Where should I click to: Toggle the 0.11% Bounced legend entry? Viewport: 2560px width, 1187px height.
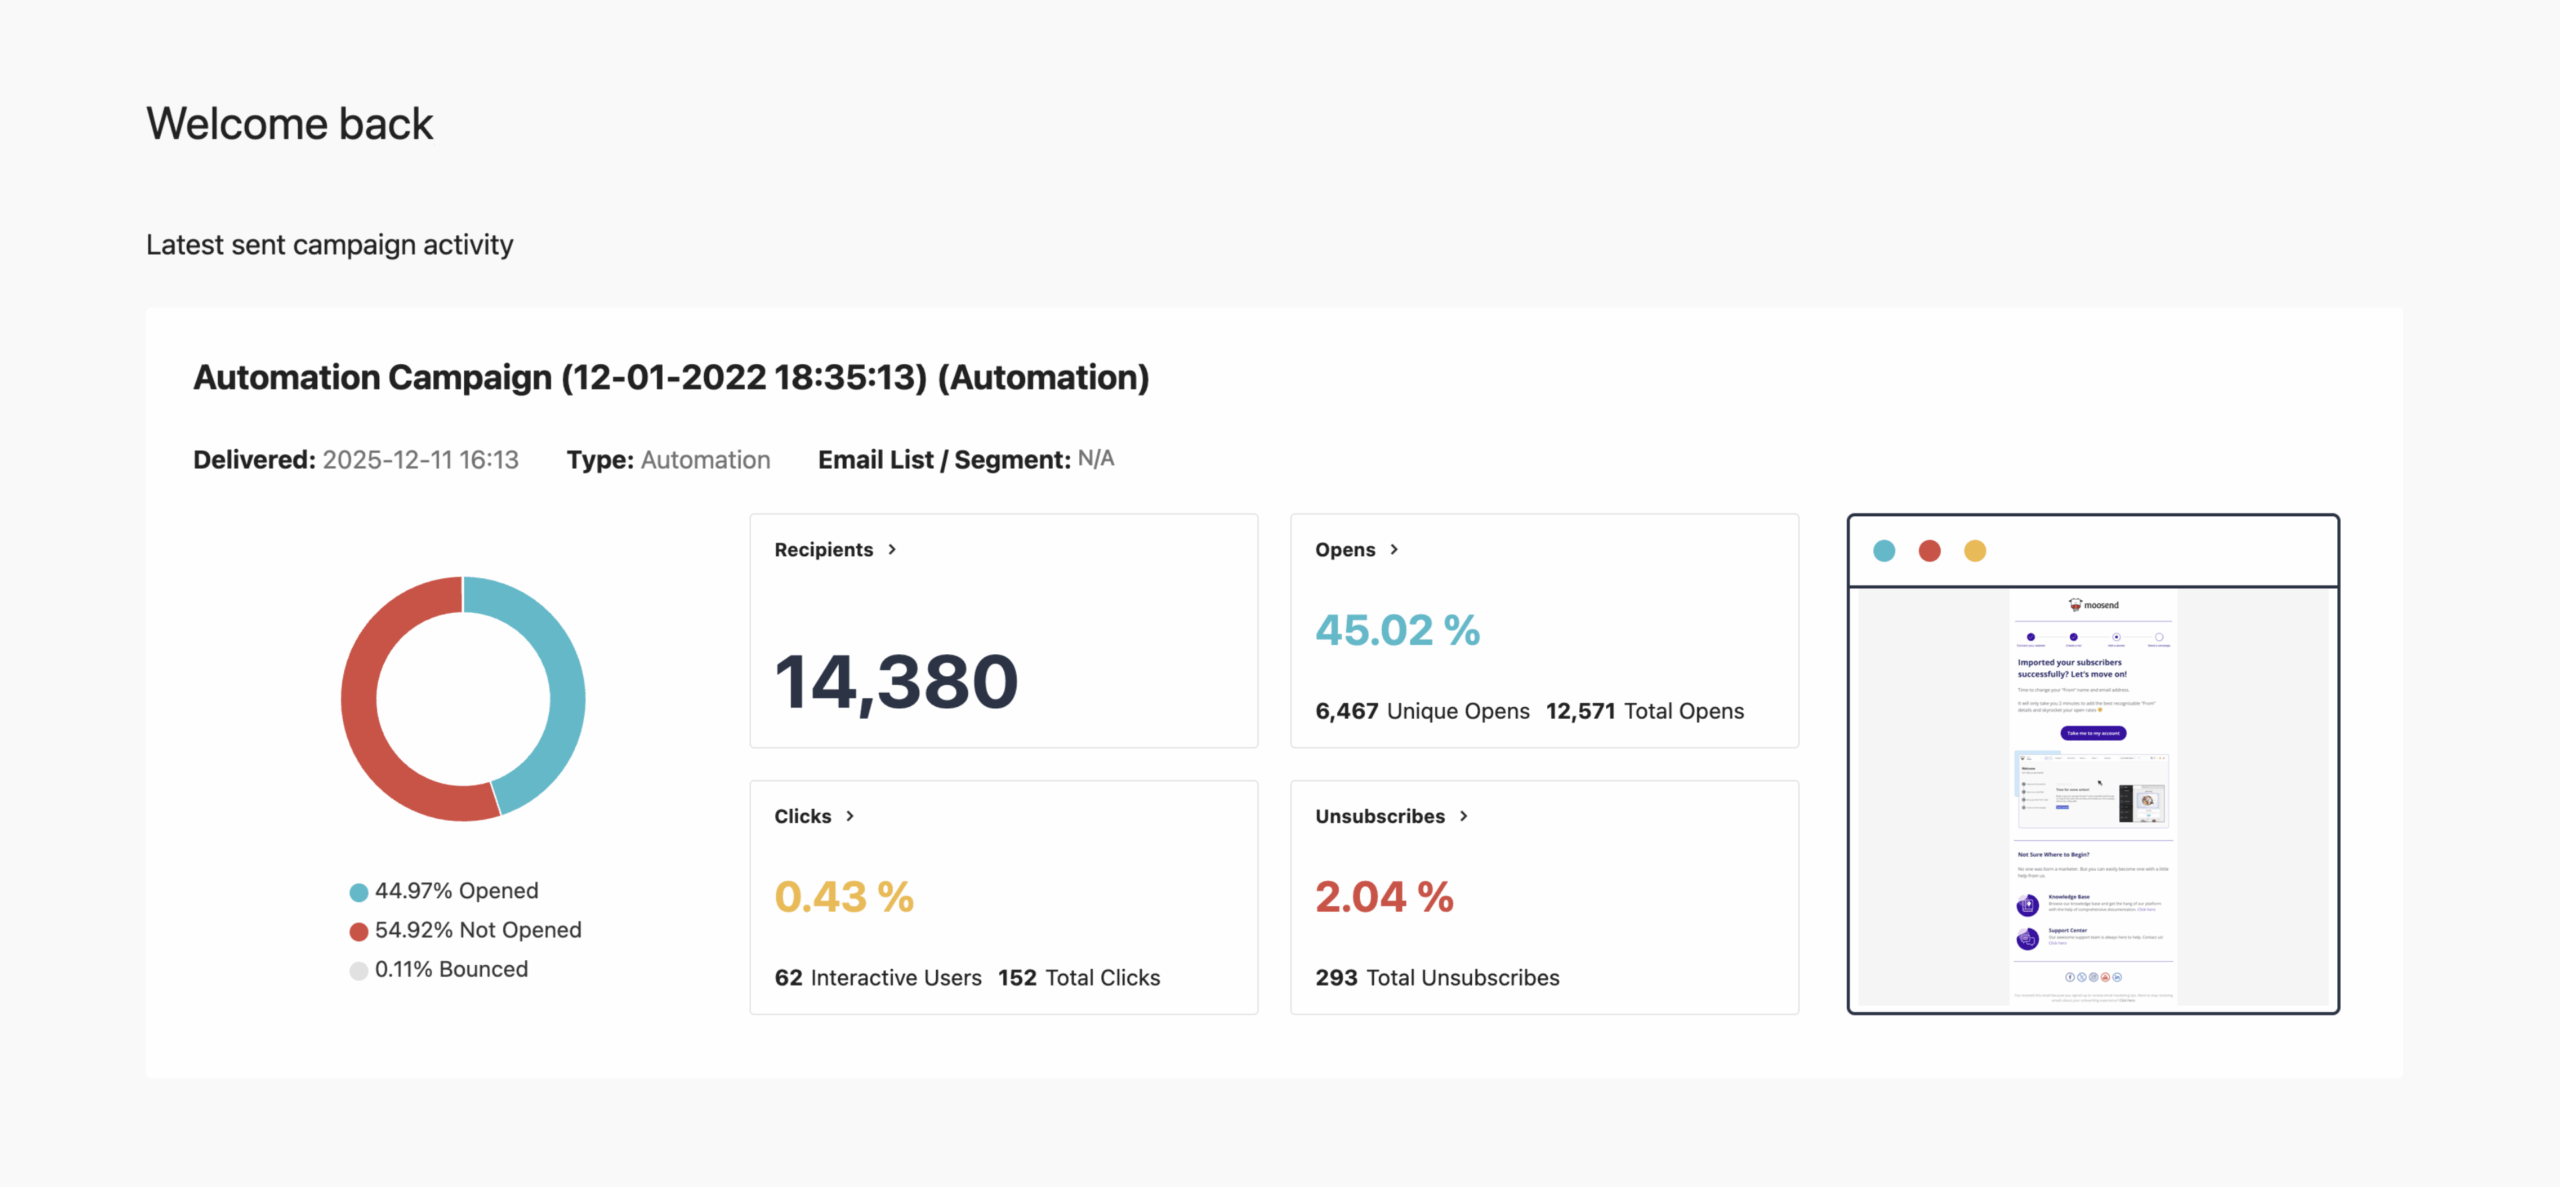(440, 968)
